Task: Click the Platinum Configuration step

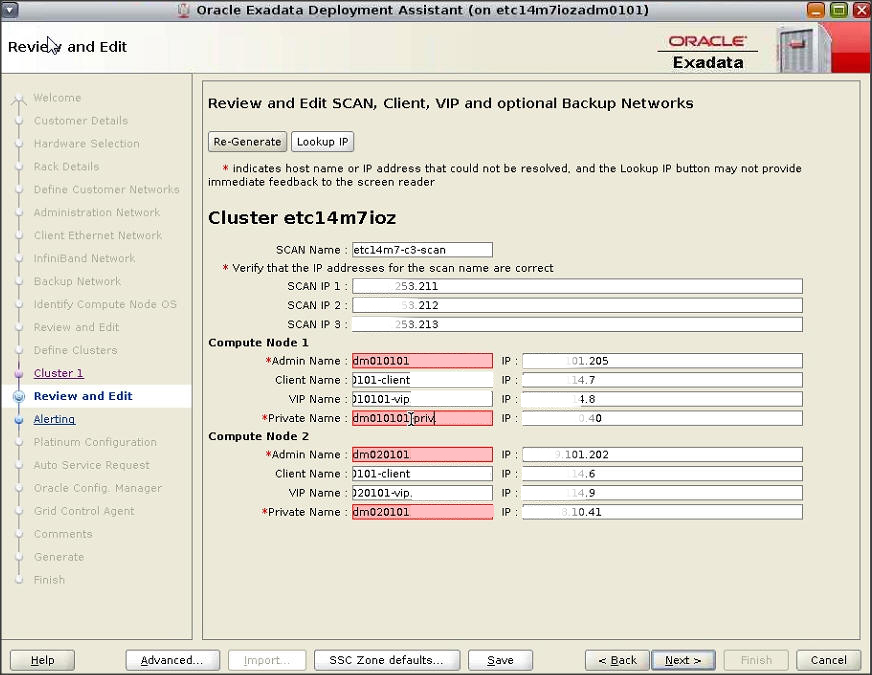Action: coord(95,442)
